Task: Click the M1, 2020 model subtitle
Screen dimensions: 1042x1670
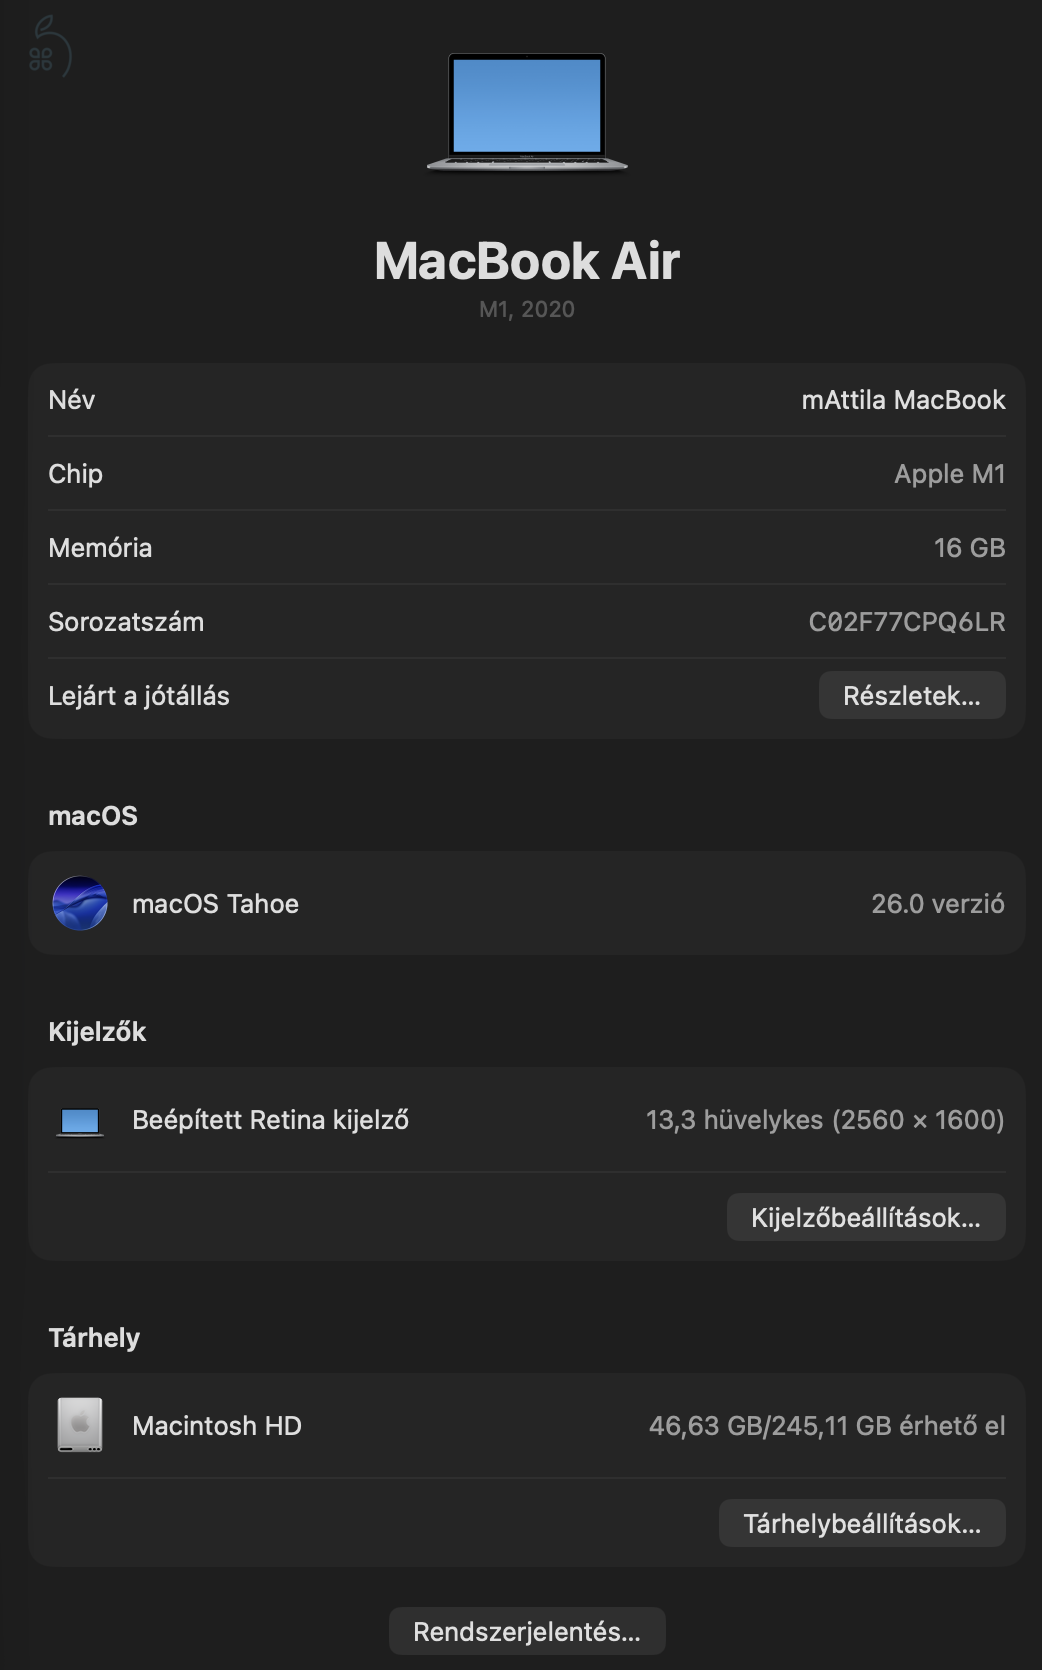Action: pyautogui.click(x=526, y=309)
